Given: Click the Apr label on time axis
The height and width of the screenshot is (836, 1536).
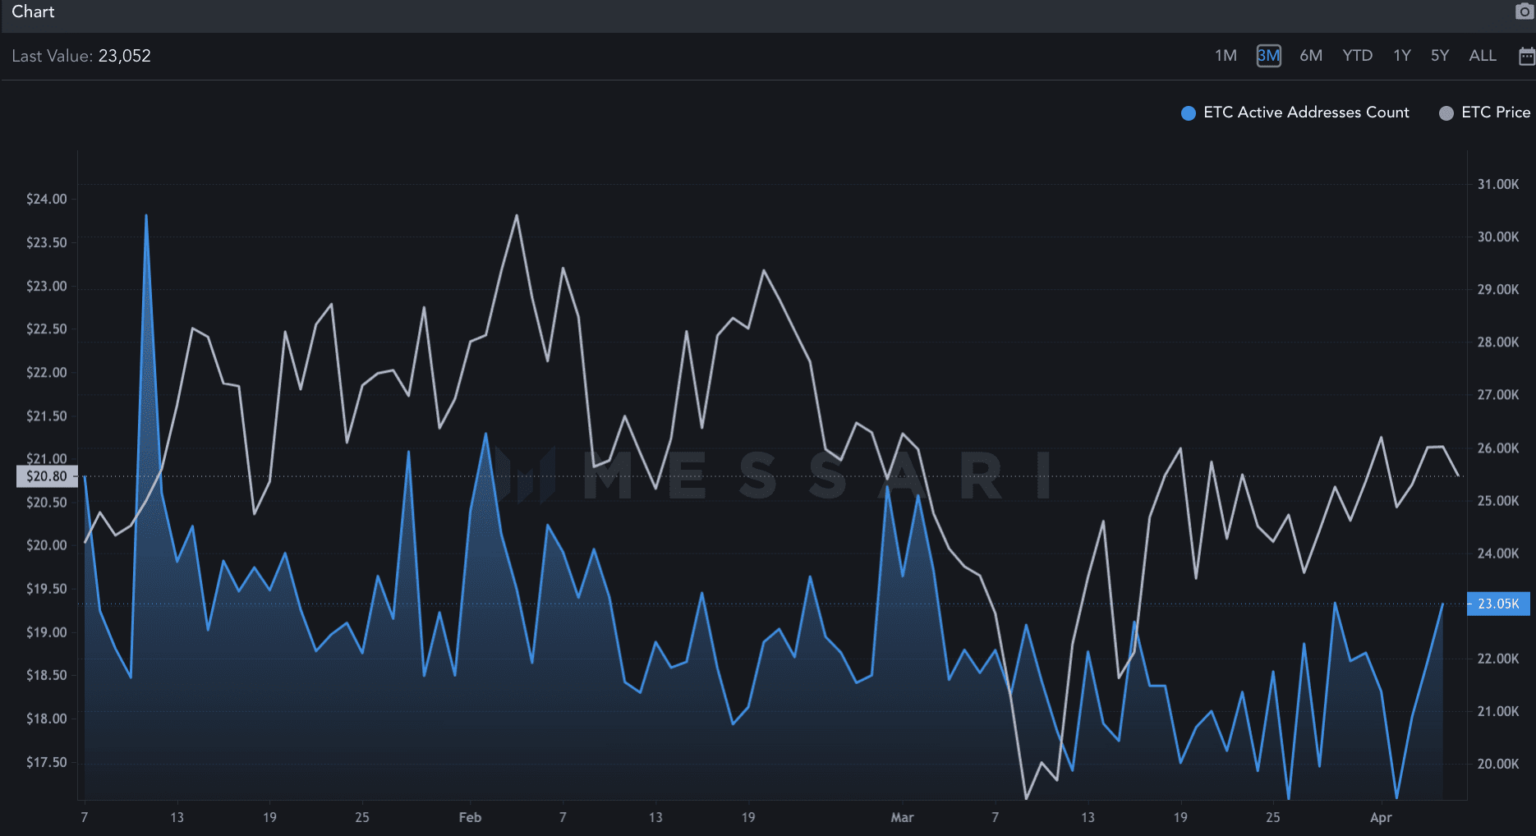Looking at the screenshot, I should point(1381,818).
